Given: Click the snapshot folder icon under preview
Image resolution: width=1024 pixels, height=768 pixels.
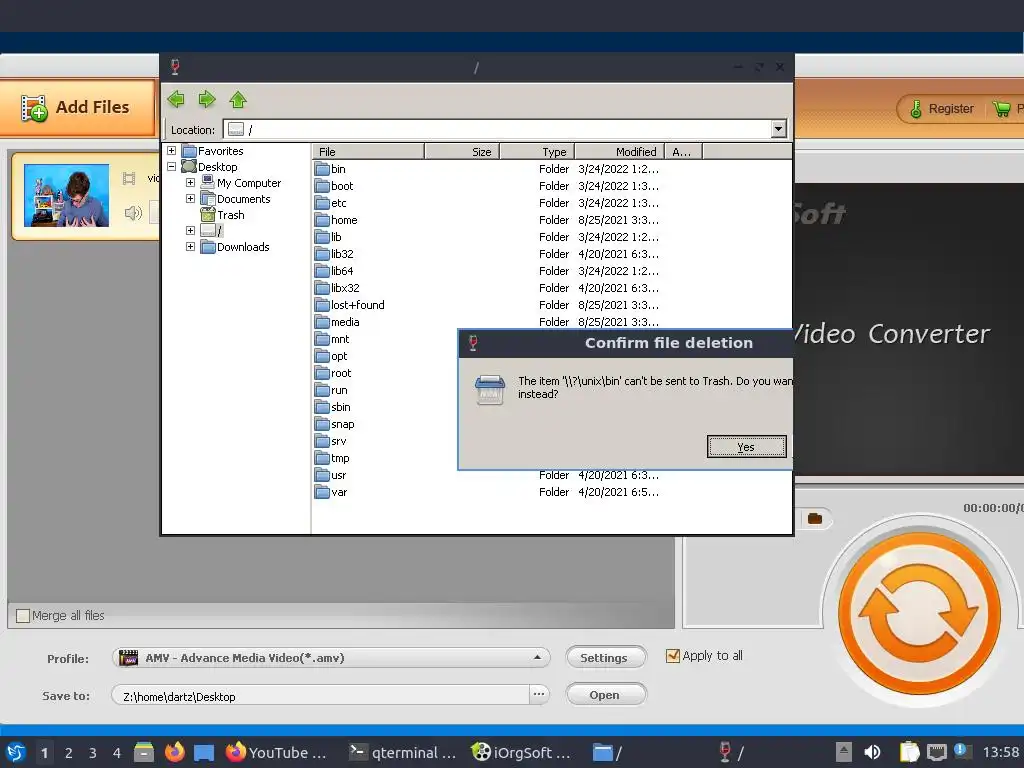Looking at the screenshot, I should coord(814,519).
